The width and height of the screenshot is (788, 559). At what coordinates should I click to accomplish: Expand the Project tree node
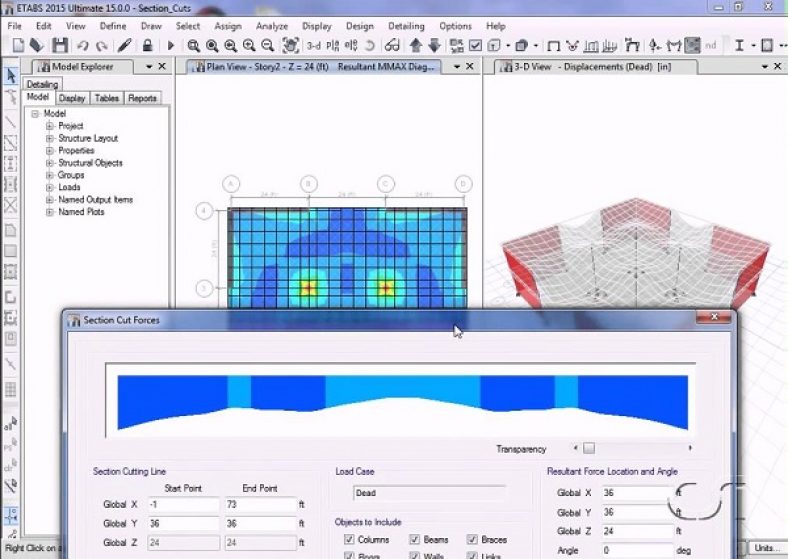pos(50,126)
